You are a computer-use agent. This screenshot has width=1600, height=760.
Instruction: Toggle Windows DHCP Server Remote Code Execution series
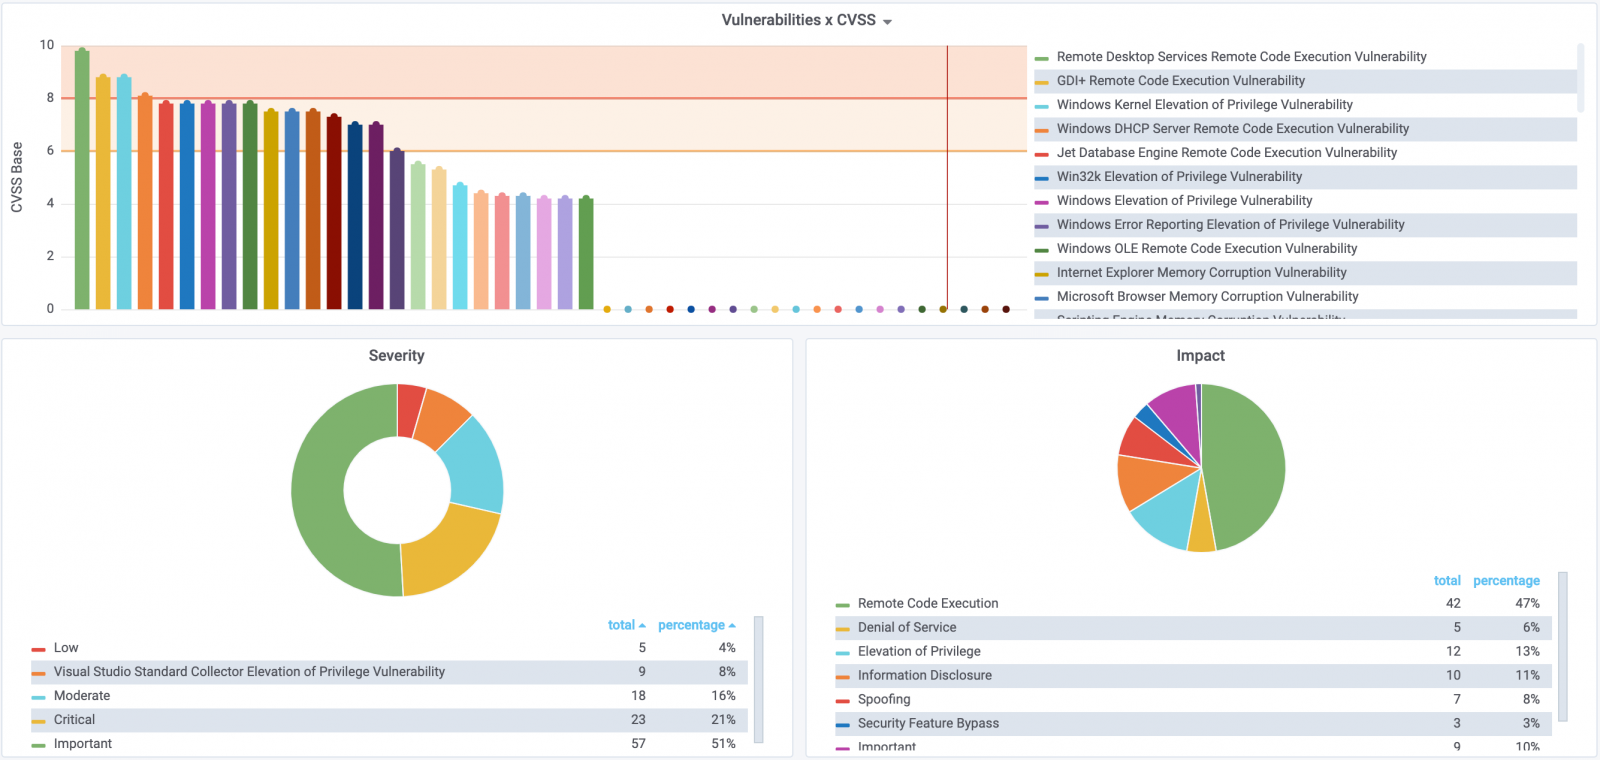(1232, 129)
